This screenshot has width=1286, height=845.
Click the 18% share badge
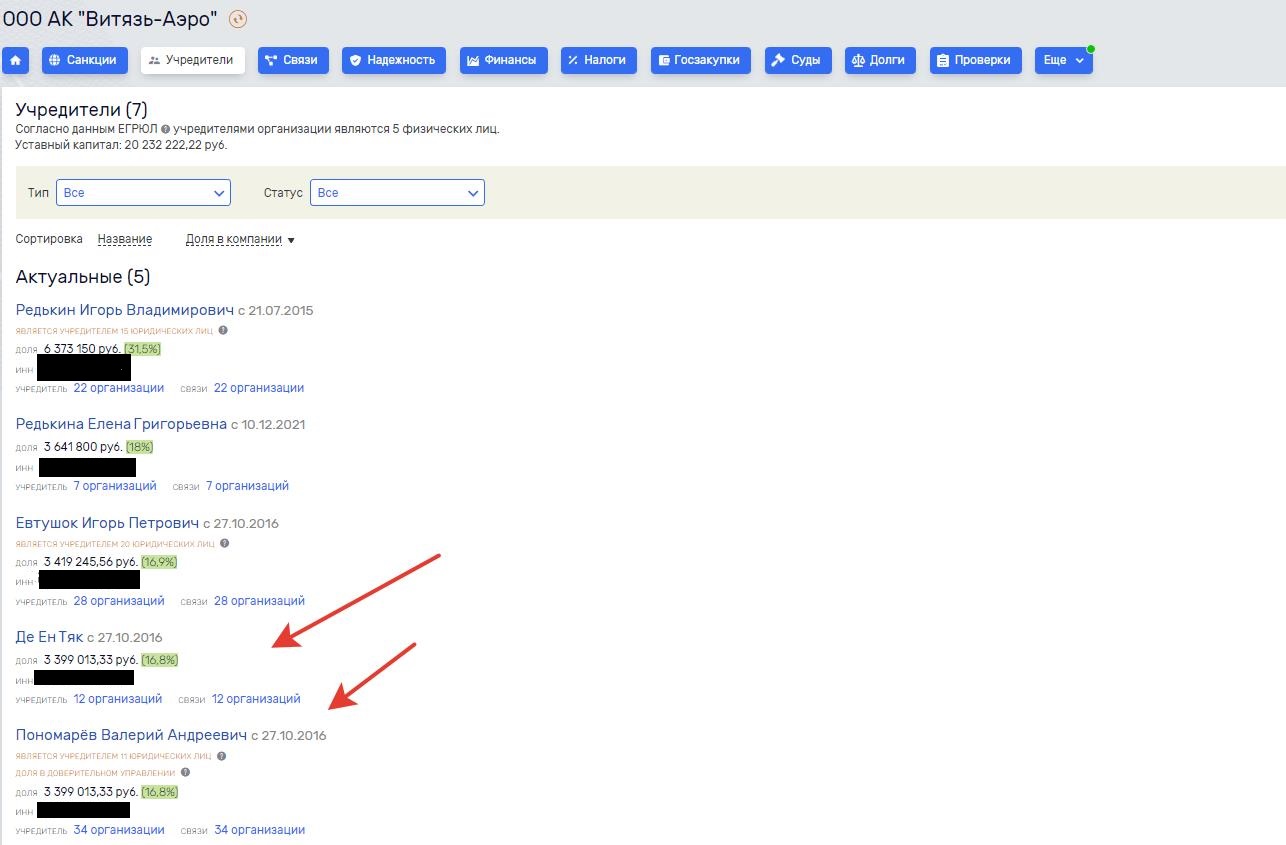[139, 447]
